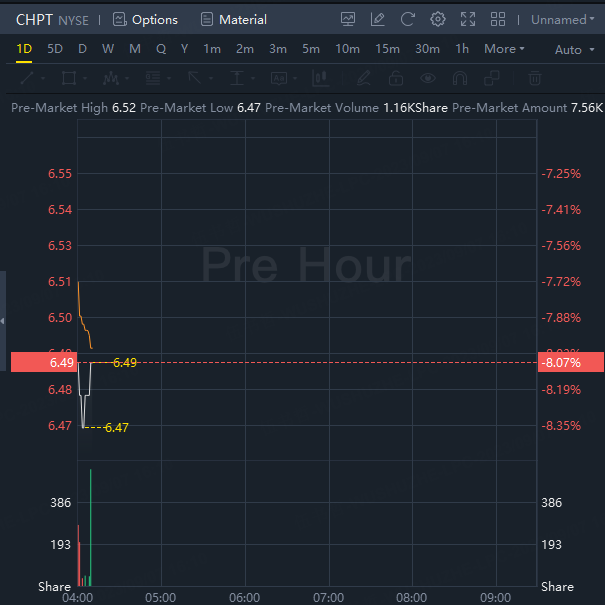Collapse the left side panel handle
The image size is (605, 605).
[x=3, y=320]
